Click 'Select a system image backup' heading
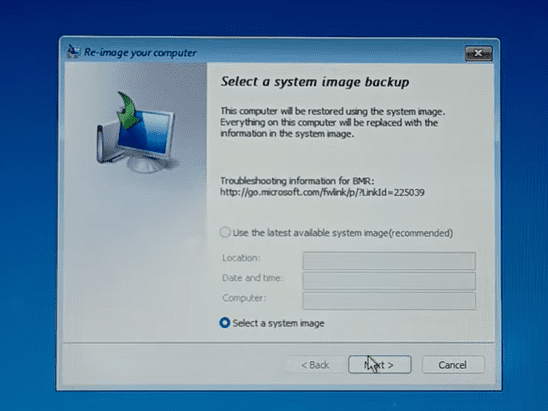 (315, 82)
